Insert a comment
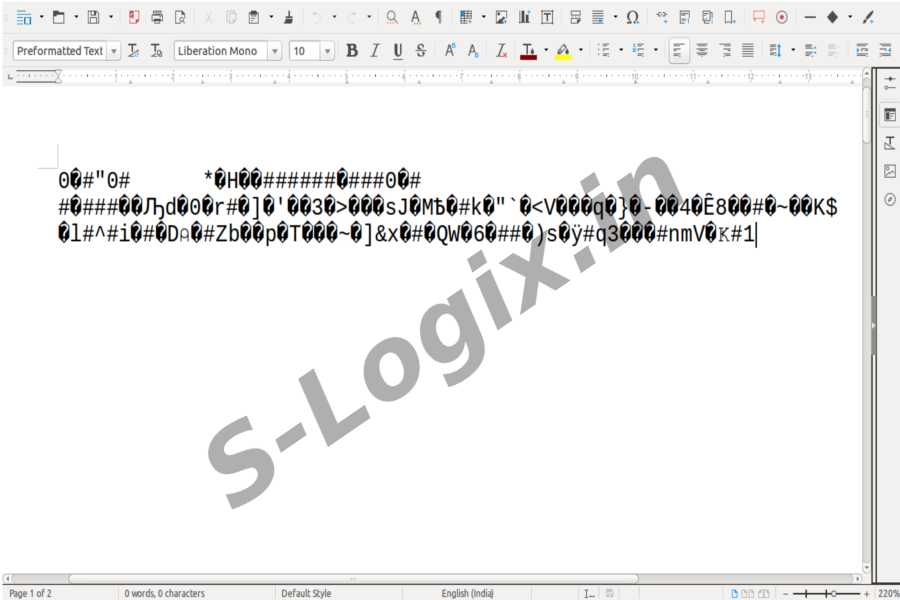The width and height of the screenshot is (900, 600). [x=759, y=17]
